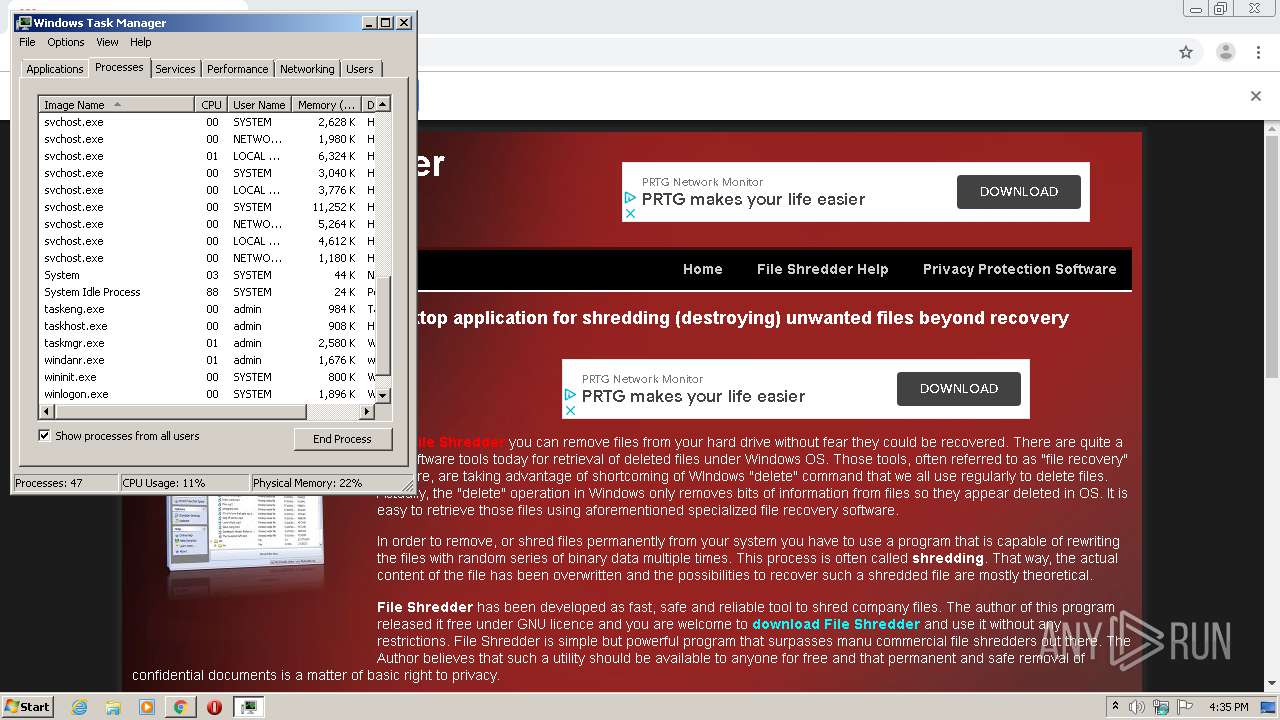Open Chrome three-dot menu

[1258, 52]
